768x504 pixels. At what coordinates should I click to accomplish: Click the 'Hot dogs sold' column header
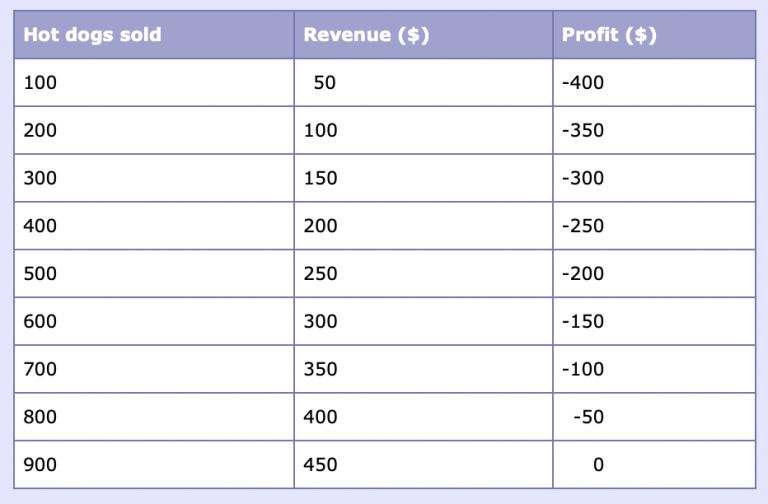[92, 35]
